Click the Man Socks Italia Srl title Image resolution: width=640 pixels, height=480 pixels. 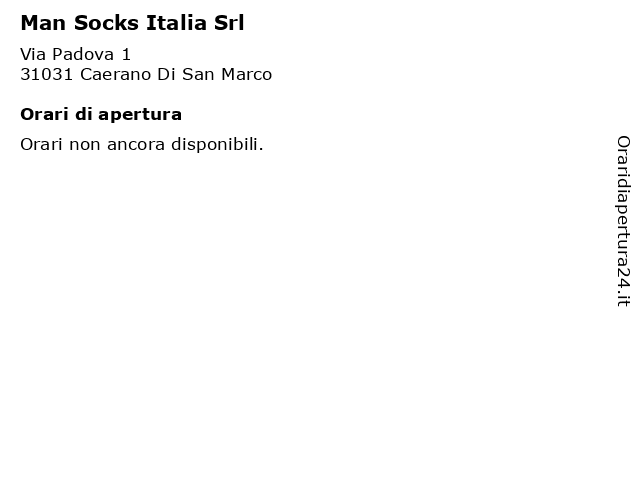coord(132,23)
